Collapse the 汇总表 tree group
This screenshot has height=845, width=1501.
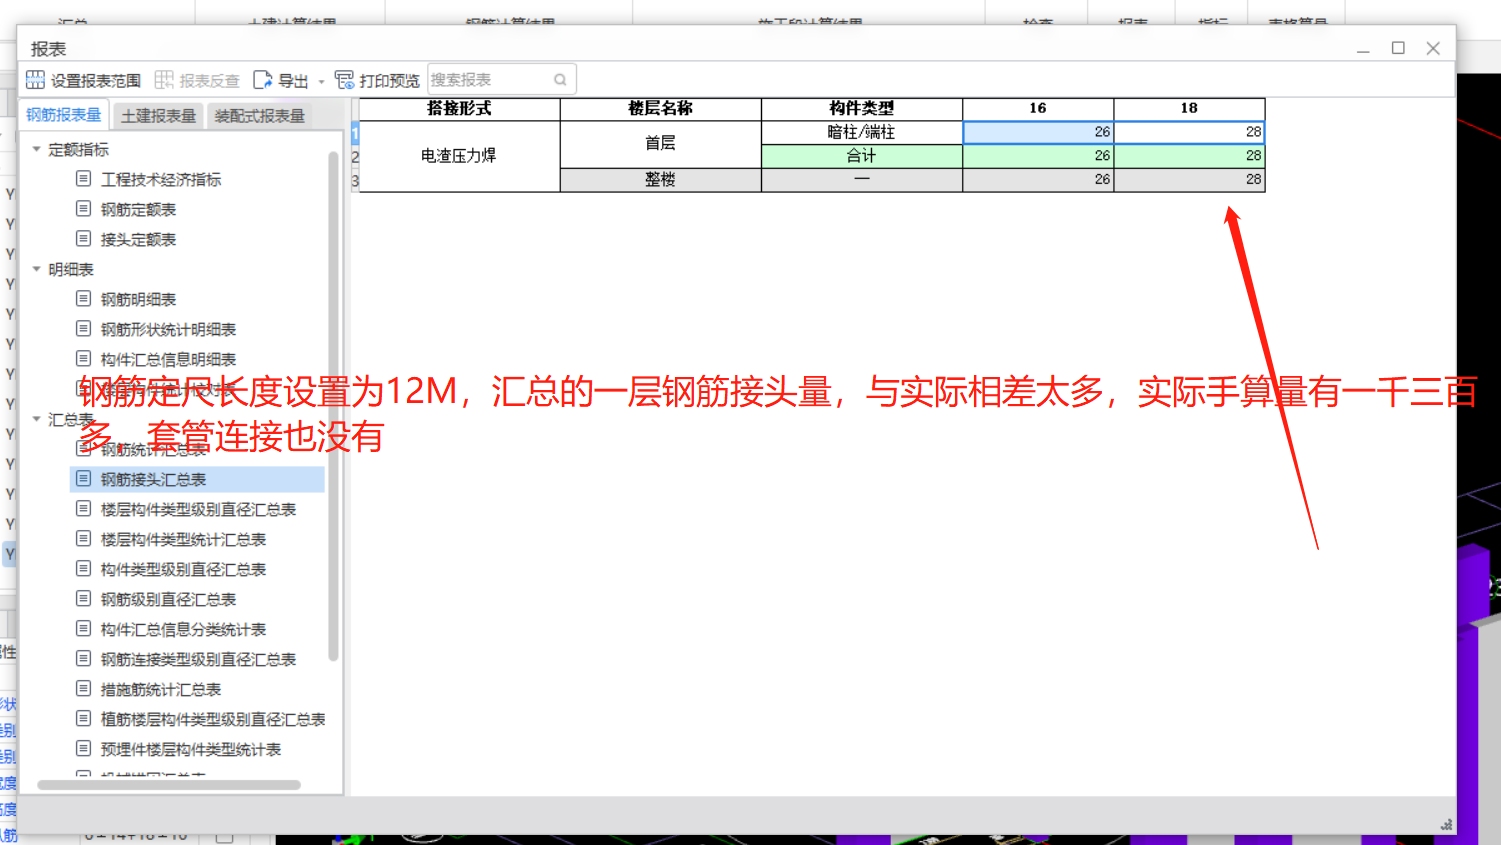(37, 419)
